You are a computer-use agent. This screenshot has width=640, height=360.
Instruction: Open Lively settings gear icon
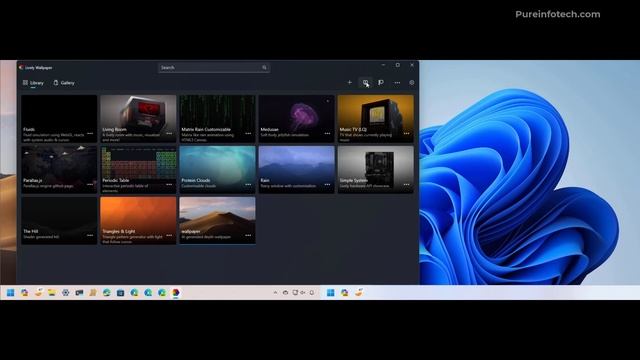(412, 82)
